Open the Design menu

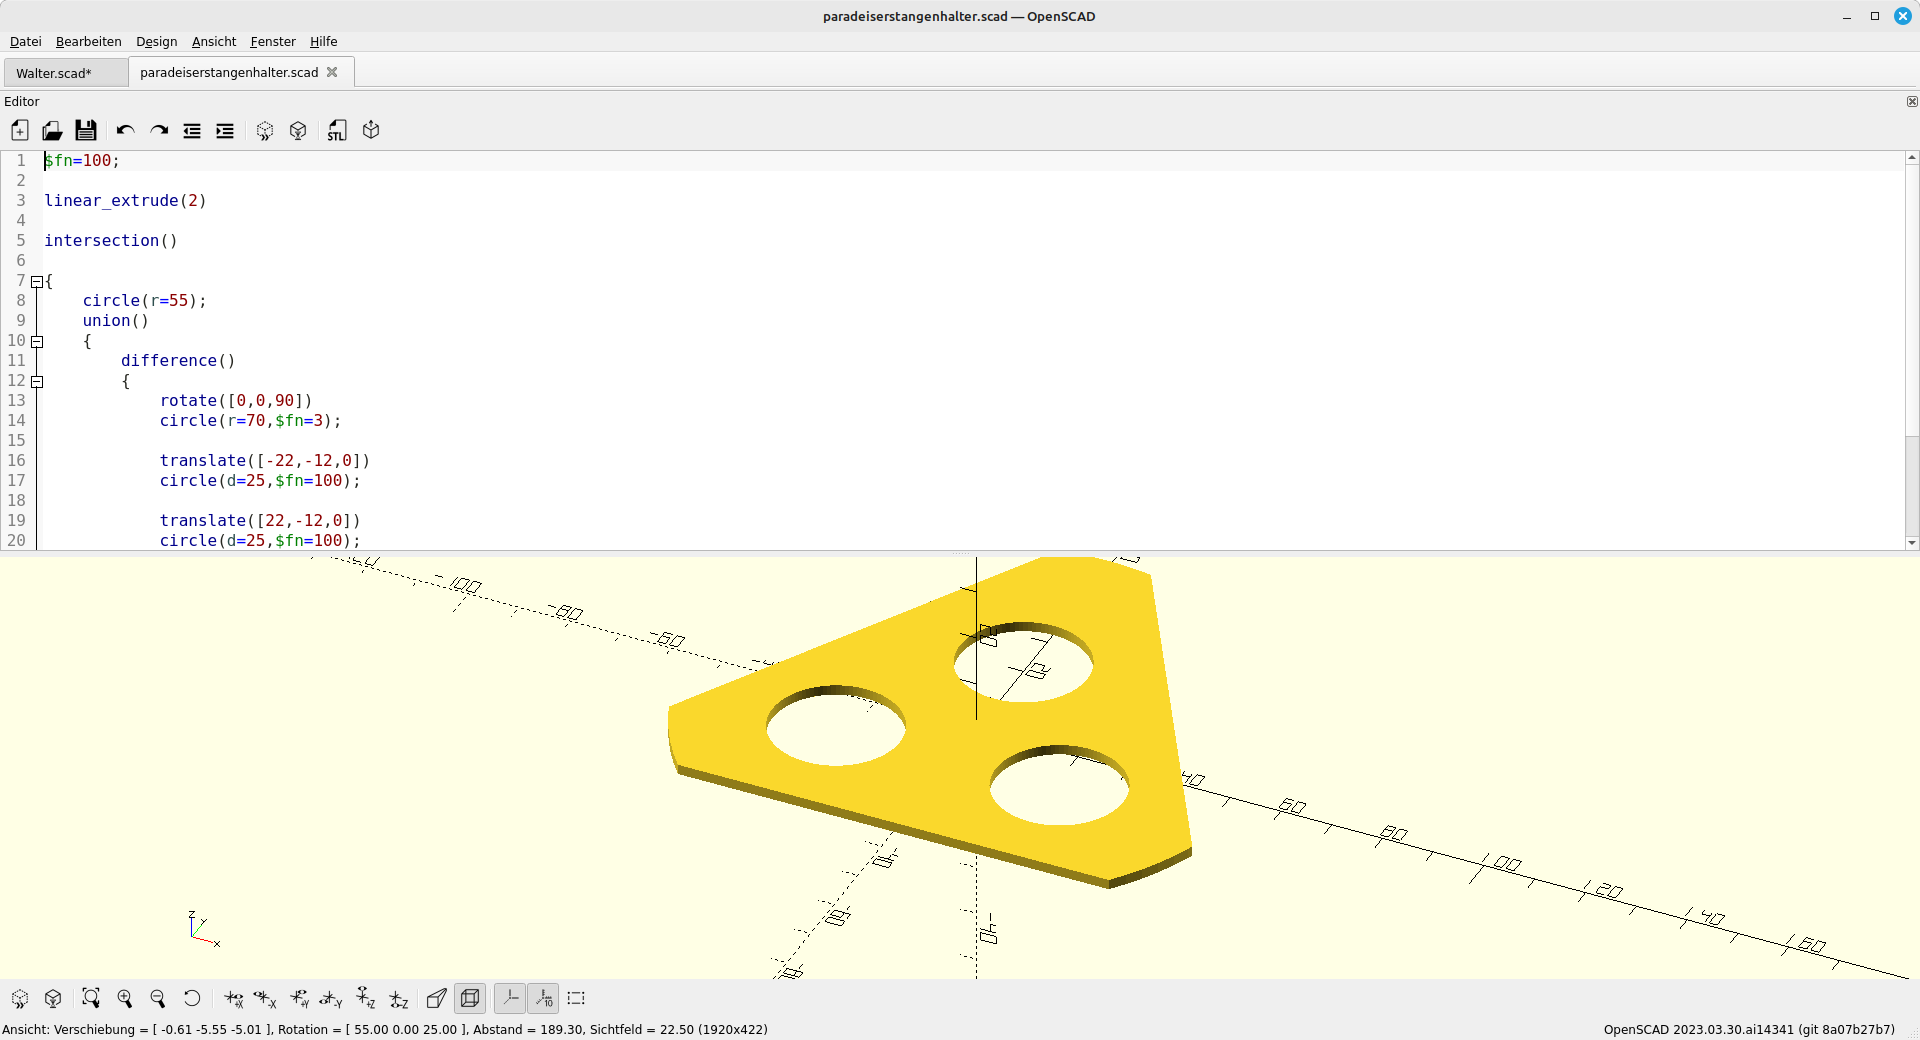(156, 42)
